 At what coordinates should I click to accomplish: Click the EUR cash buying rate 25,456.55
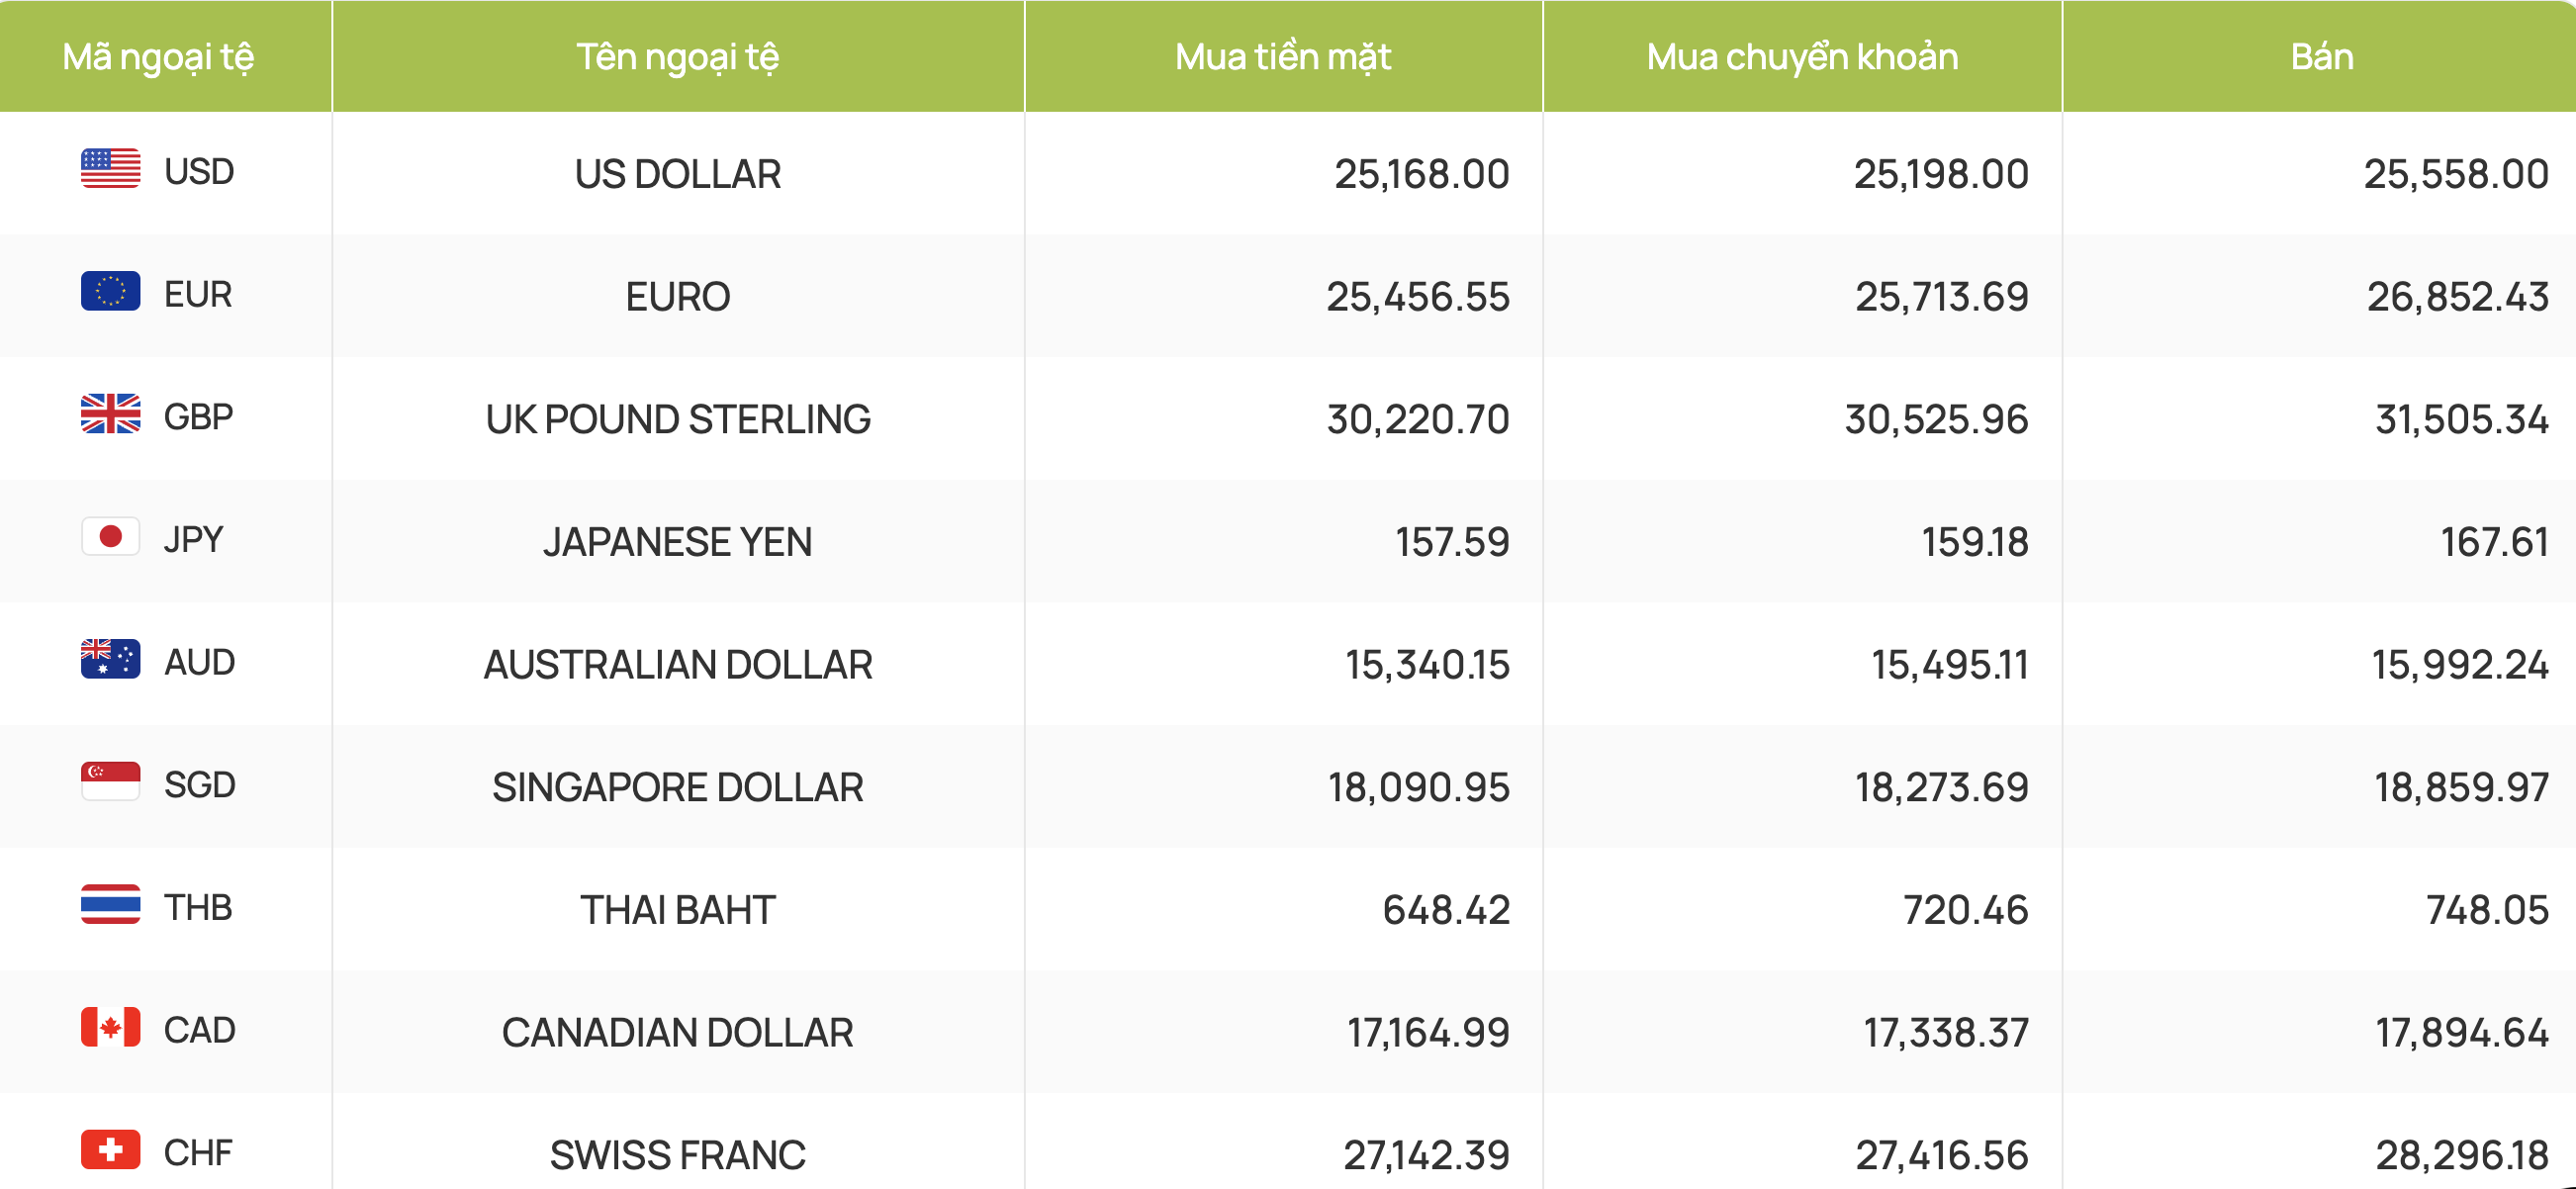click(x=1418, y=297)
